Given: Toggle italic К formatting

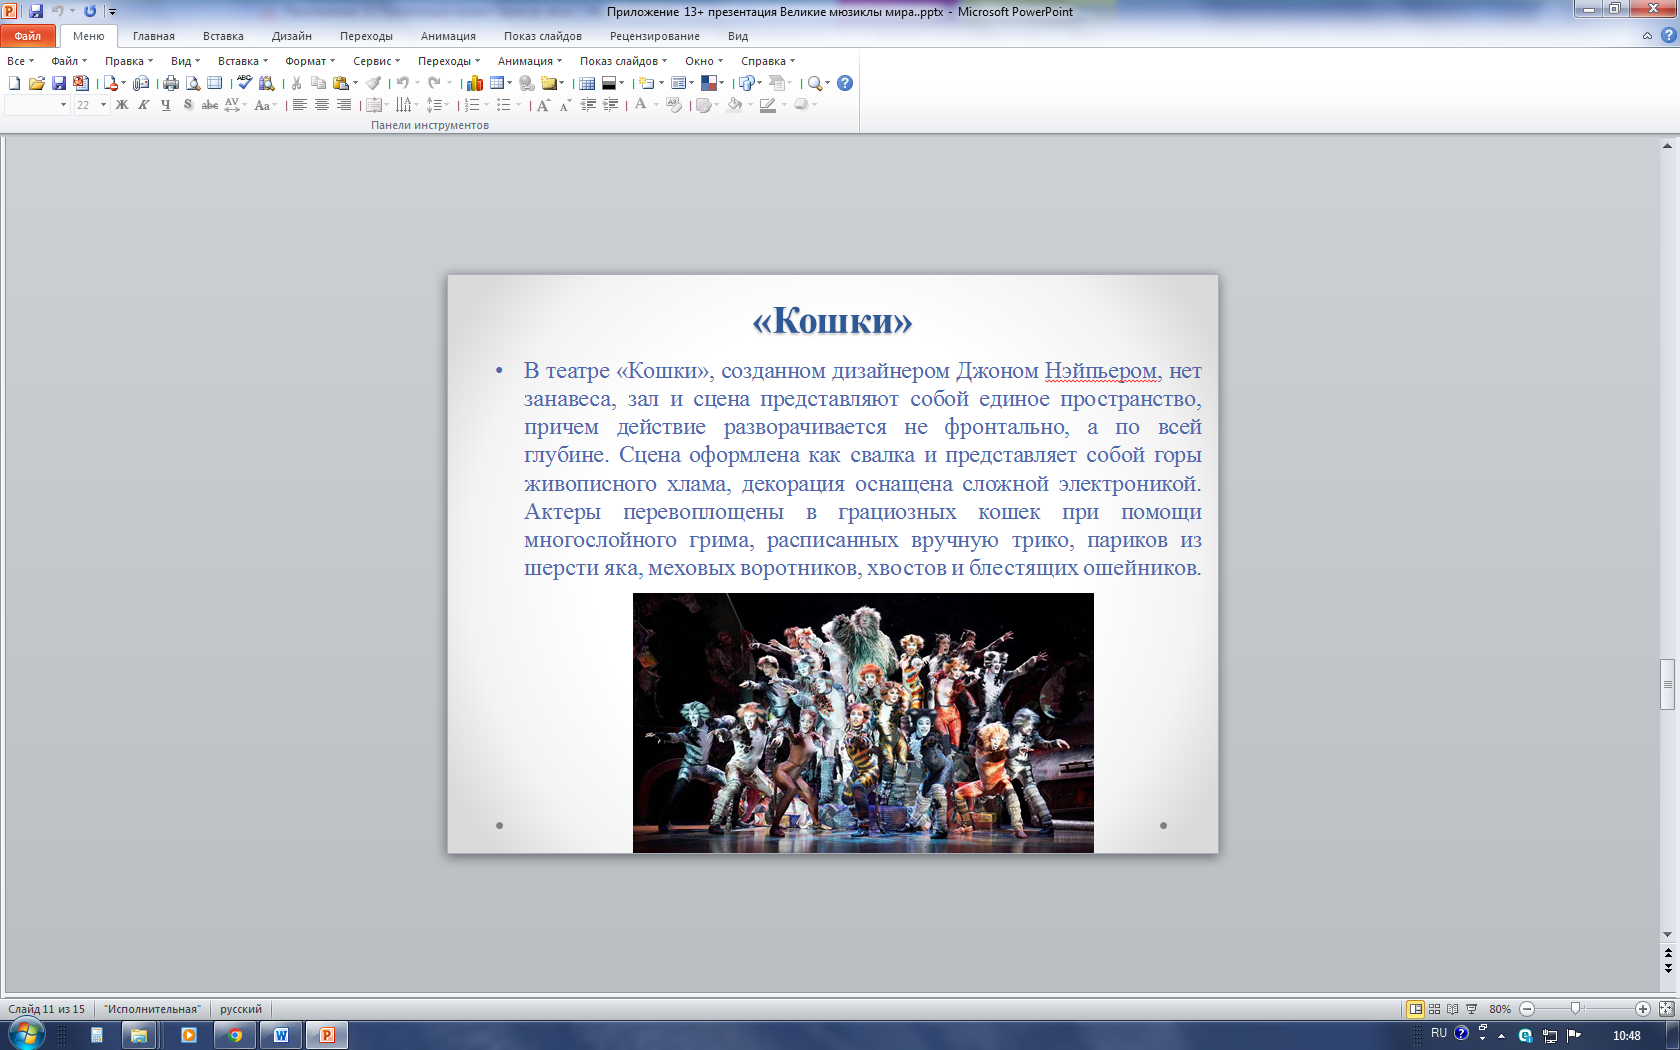Looking at the screenshot, I should (144, 105).
